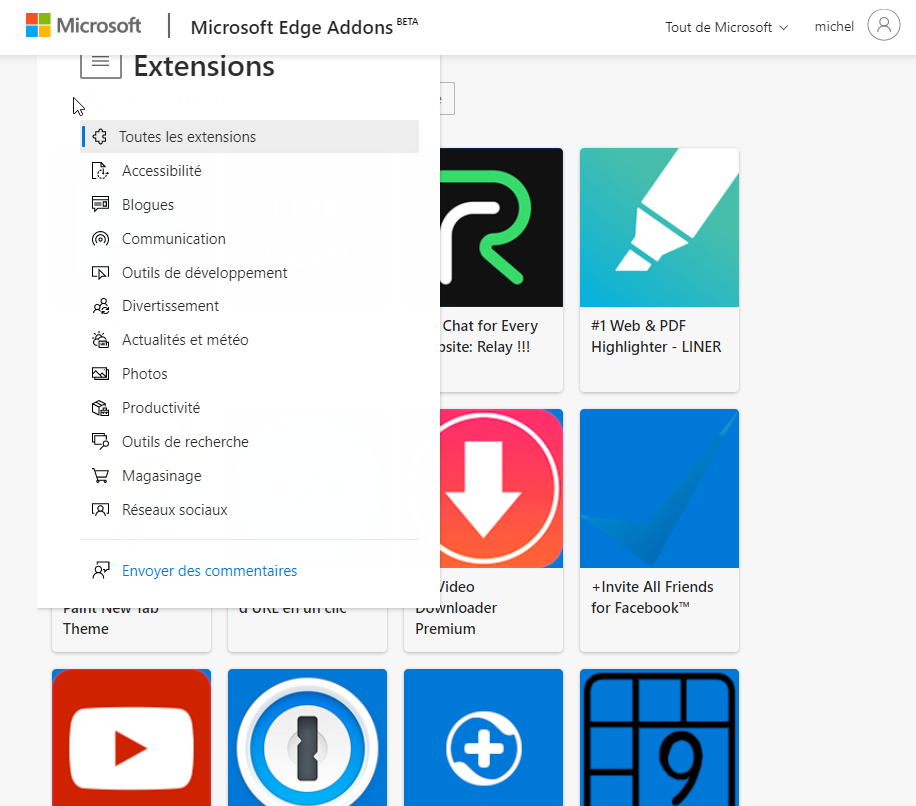
Task: Click the Accessibilité category icon
Action: pyautogui.click(x=100, y=171)
